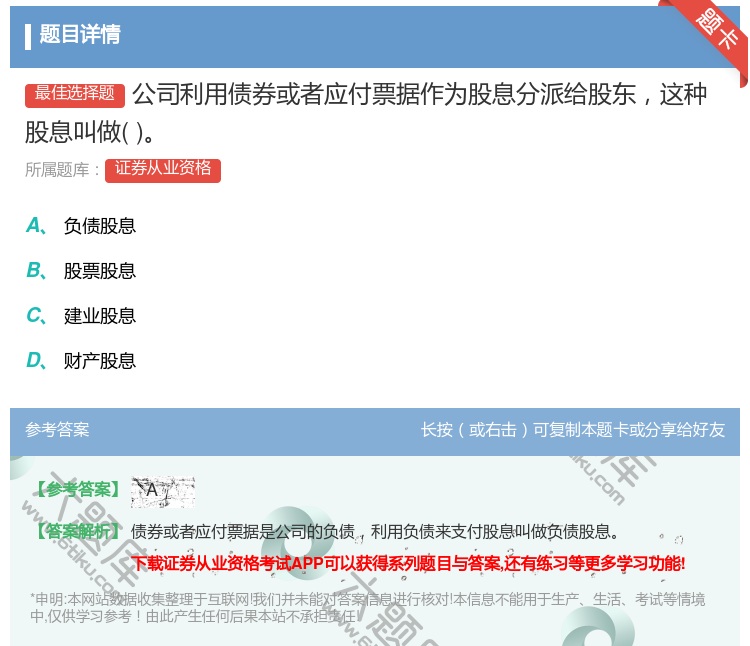Image resolution: width=750 pixels, height=646 pixels.
Task: Click the 申明 disclaimer text
Action: pos(367,607)
